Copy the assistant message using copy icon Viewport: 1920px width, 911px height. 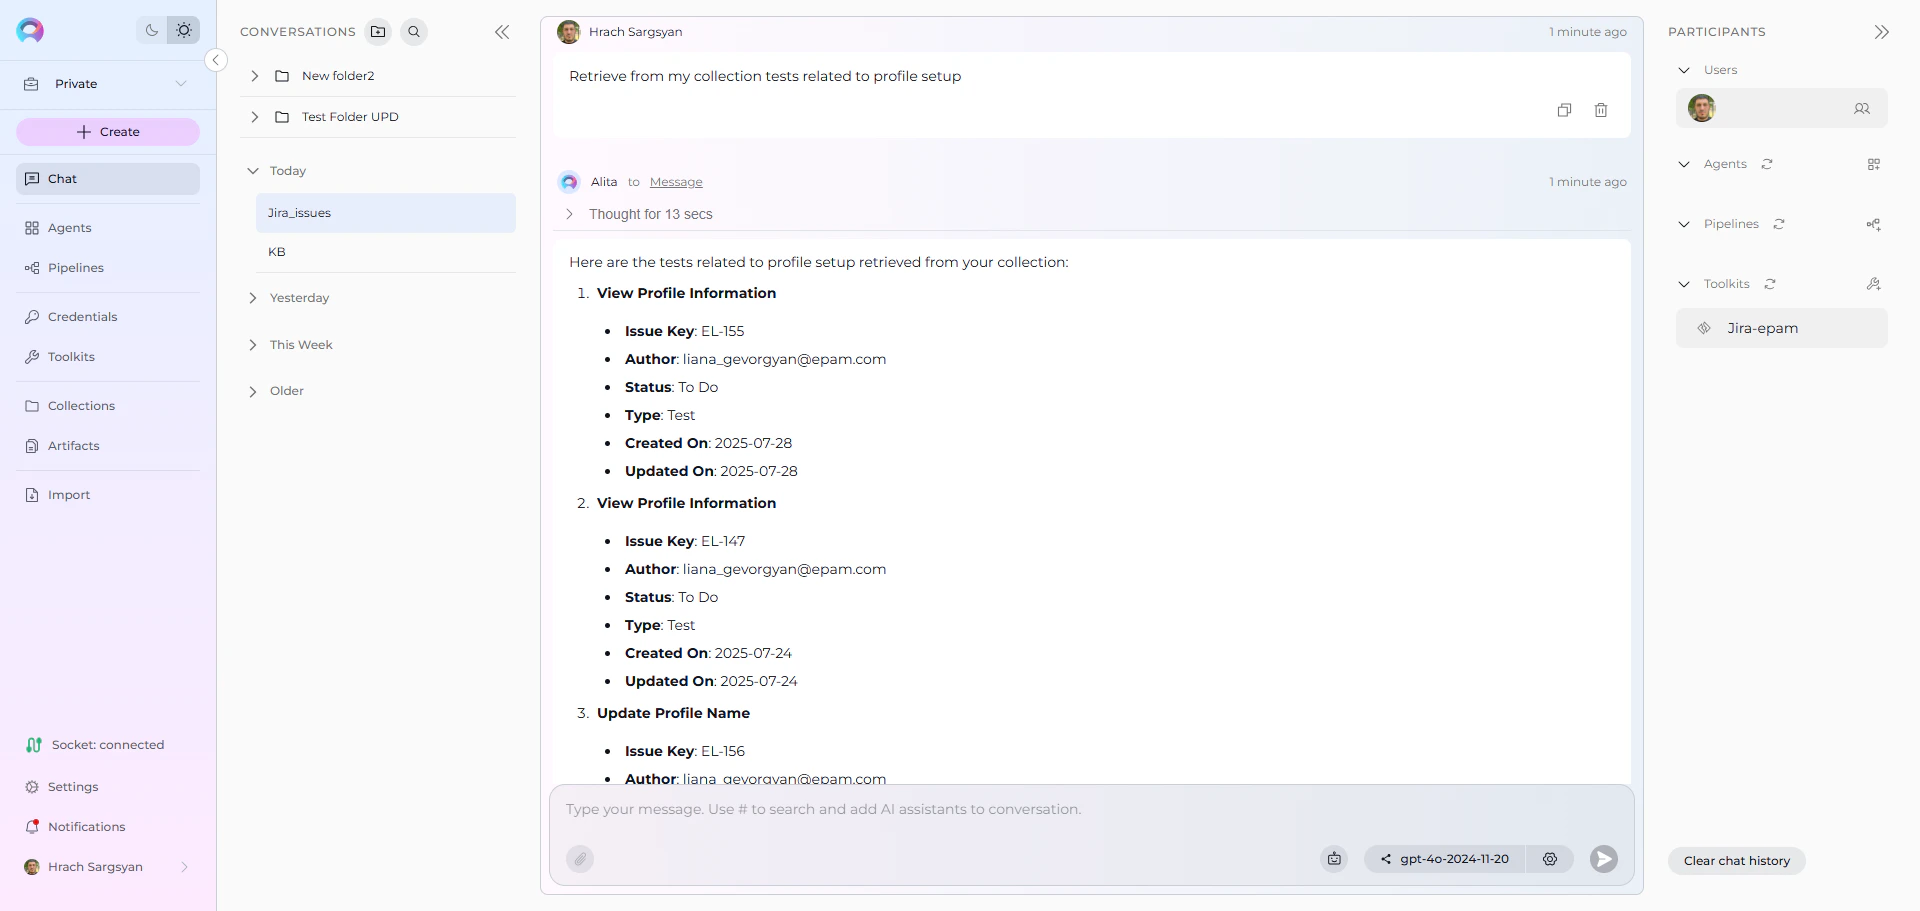click(1565, 110)
